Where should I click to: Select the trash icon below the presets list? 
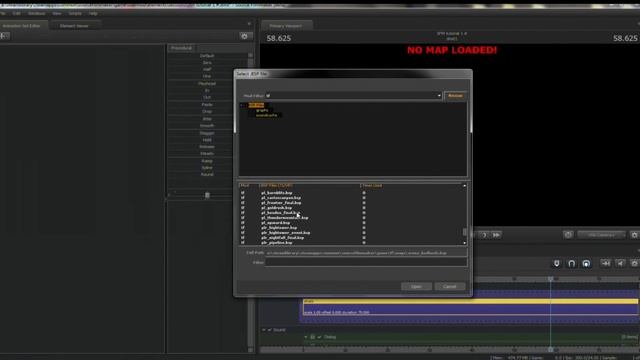pos(207,195)
